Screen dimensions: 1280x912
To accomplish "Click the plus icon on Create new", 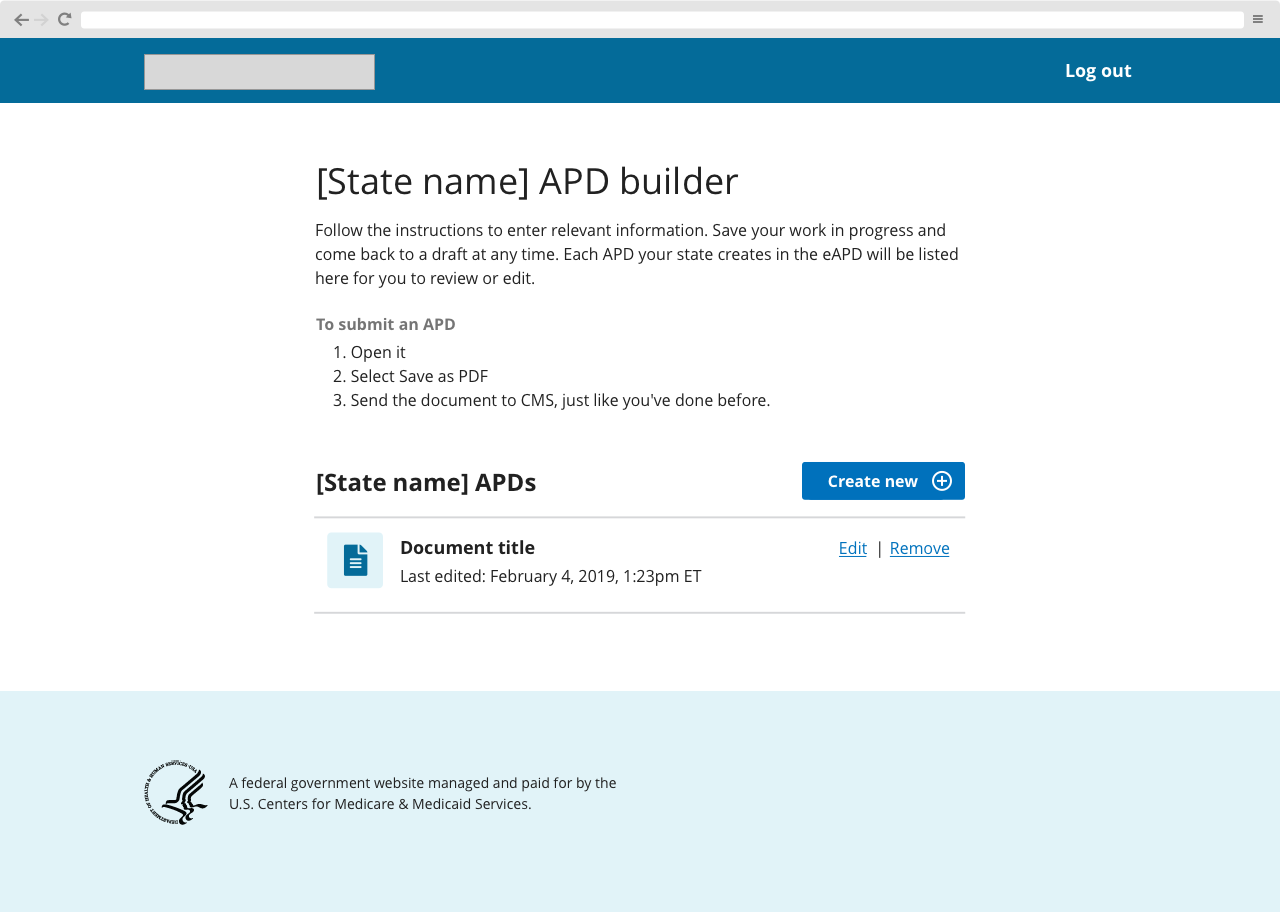I will tap(941, 481).
